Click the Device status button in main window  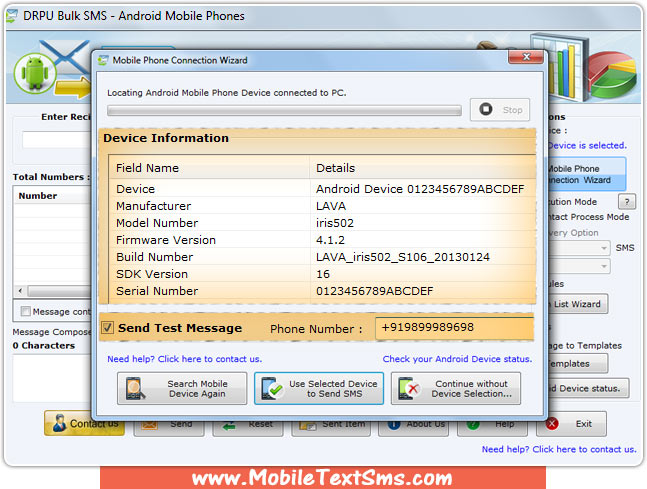pos(589,388)
